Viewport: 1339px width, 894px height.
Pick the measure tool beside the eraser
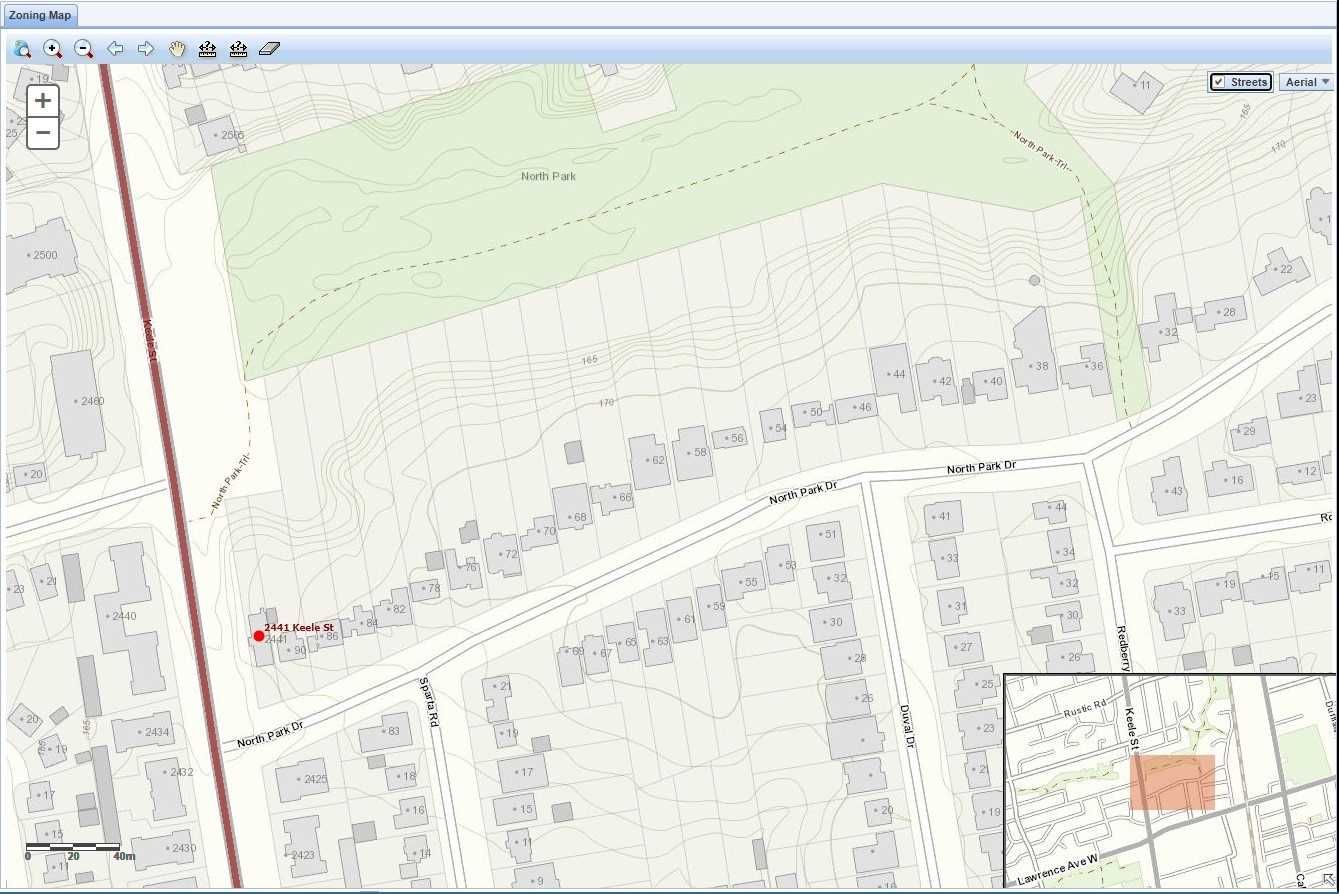coord(238,49)
